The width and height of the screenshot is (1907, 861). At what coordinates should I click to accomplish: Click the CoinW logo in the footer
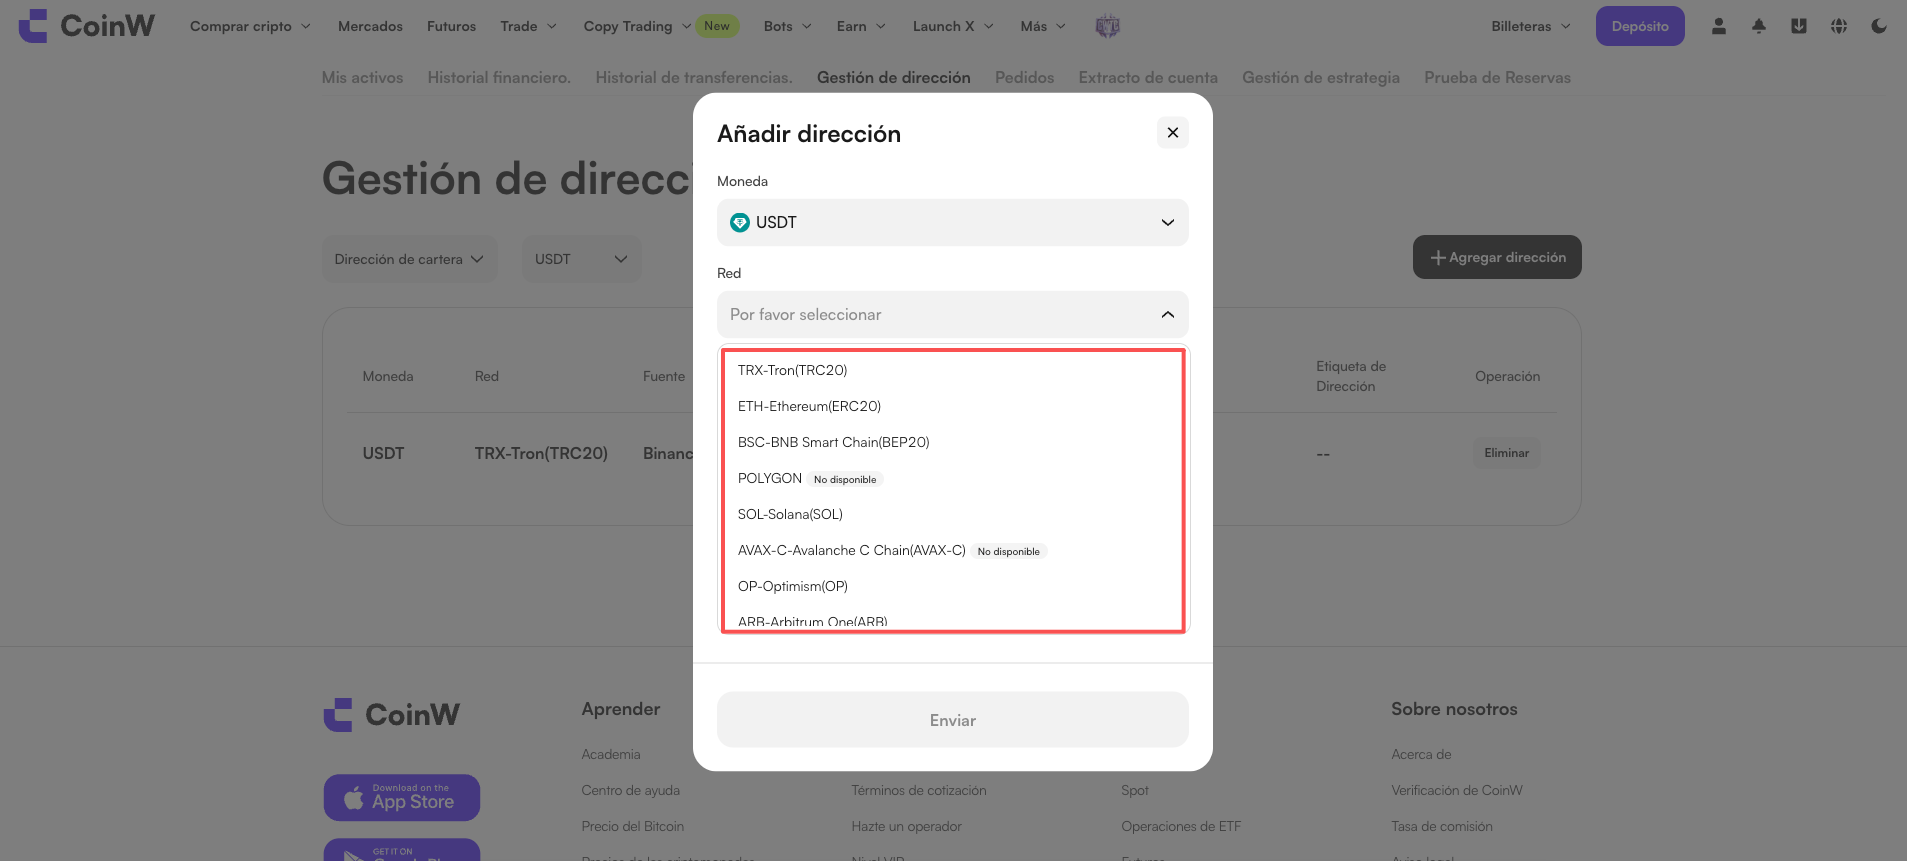click(x=392, y=715)
